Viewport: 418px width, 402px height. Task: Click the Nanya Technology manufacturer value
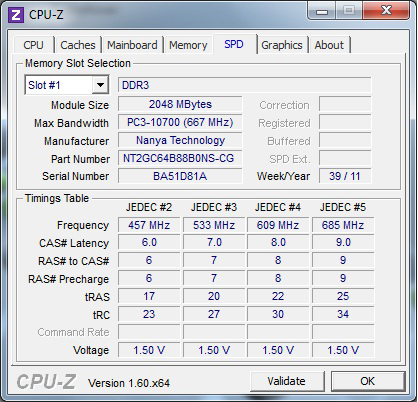tap(180, 140)
